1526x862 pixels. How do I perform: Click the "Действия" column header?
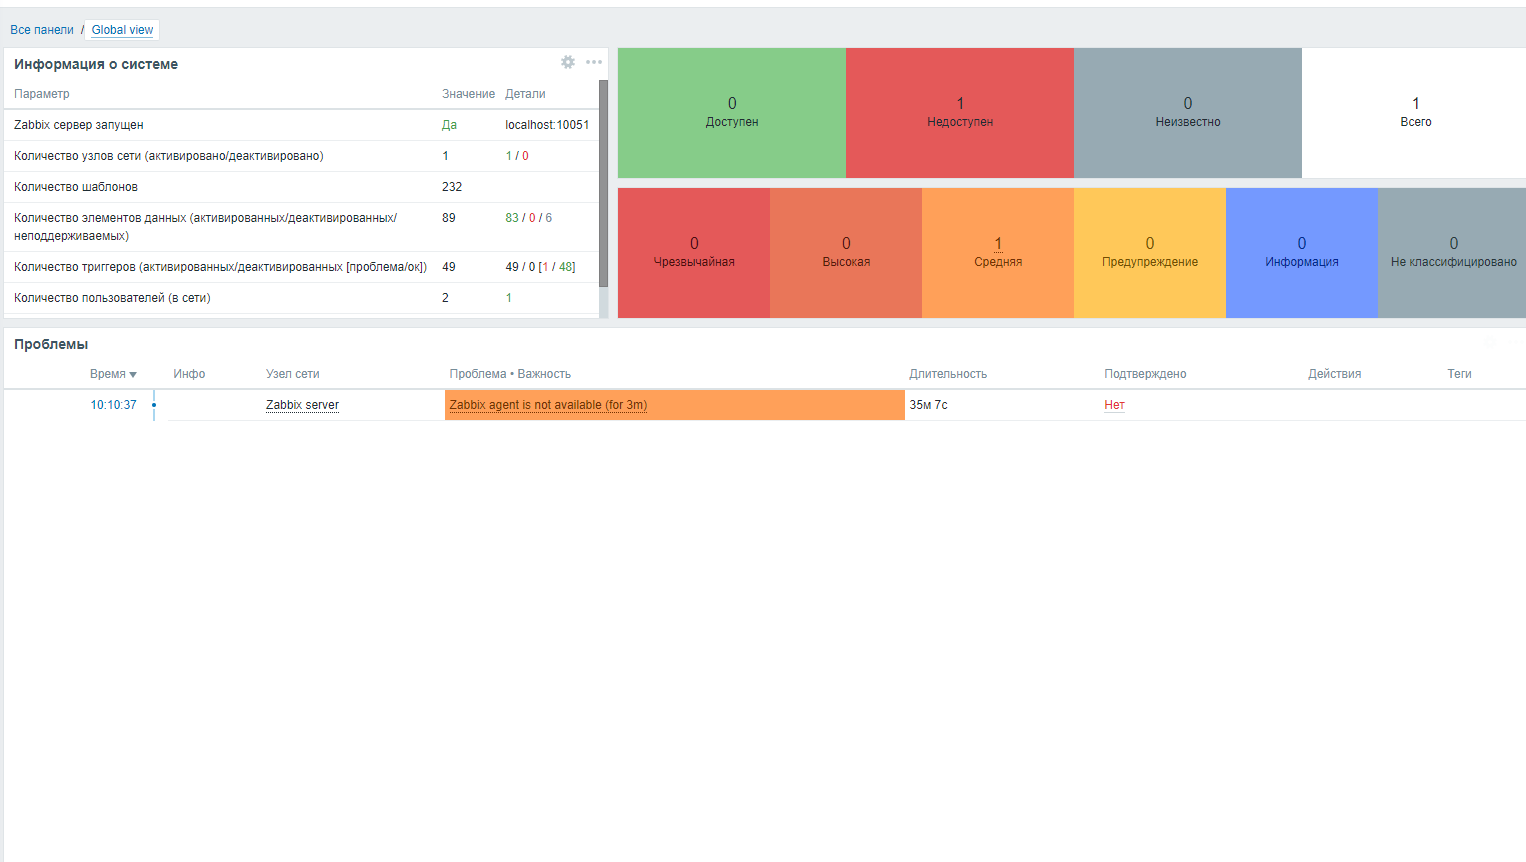[x=1334, y=374]
